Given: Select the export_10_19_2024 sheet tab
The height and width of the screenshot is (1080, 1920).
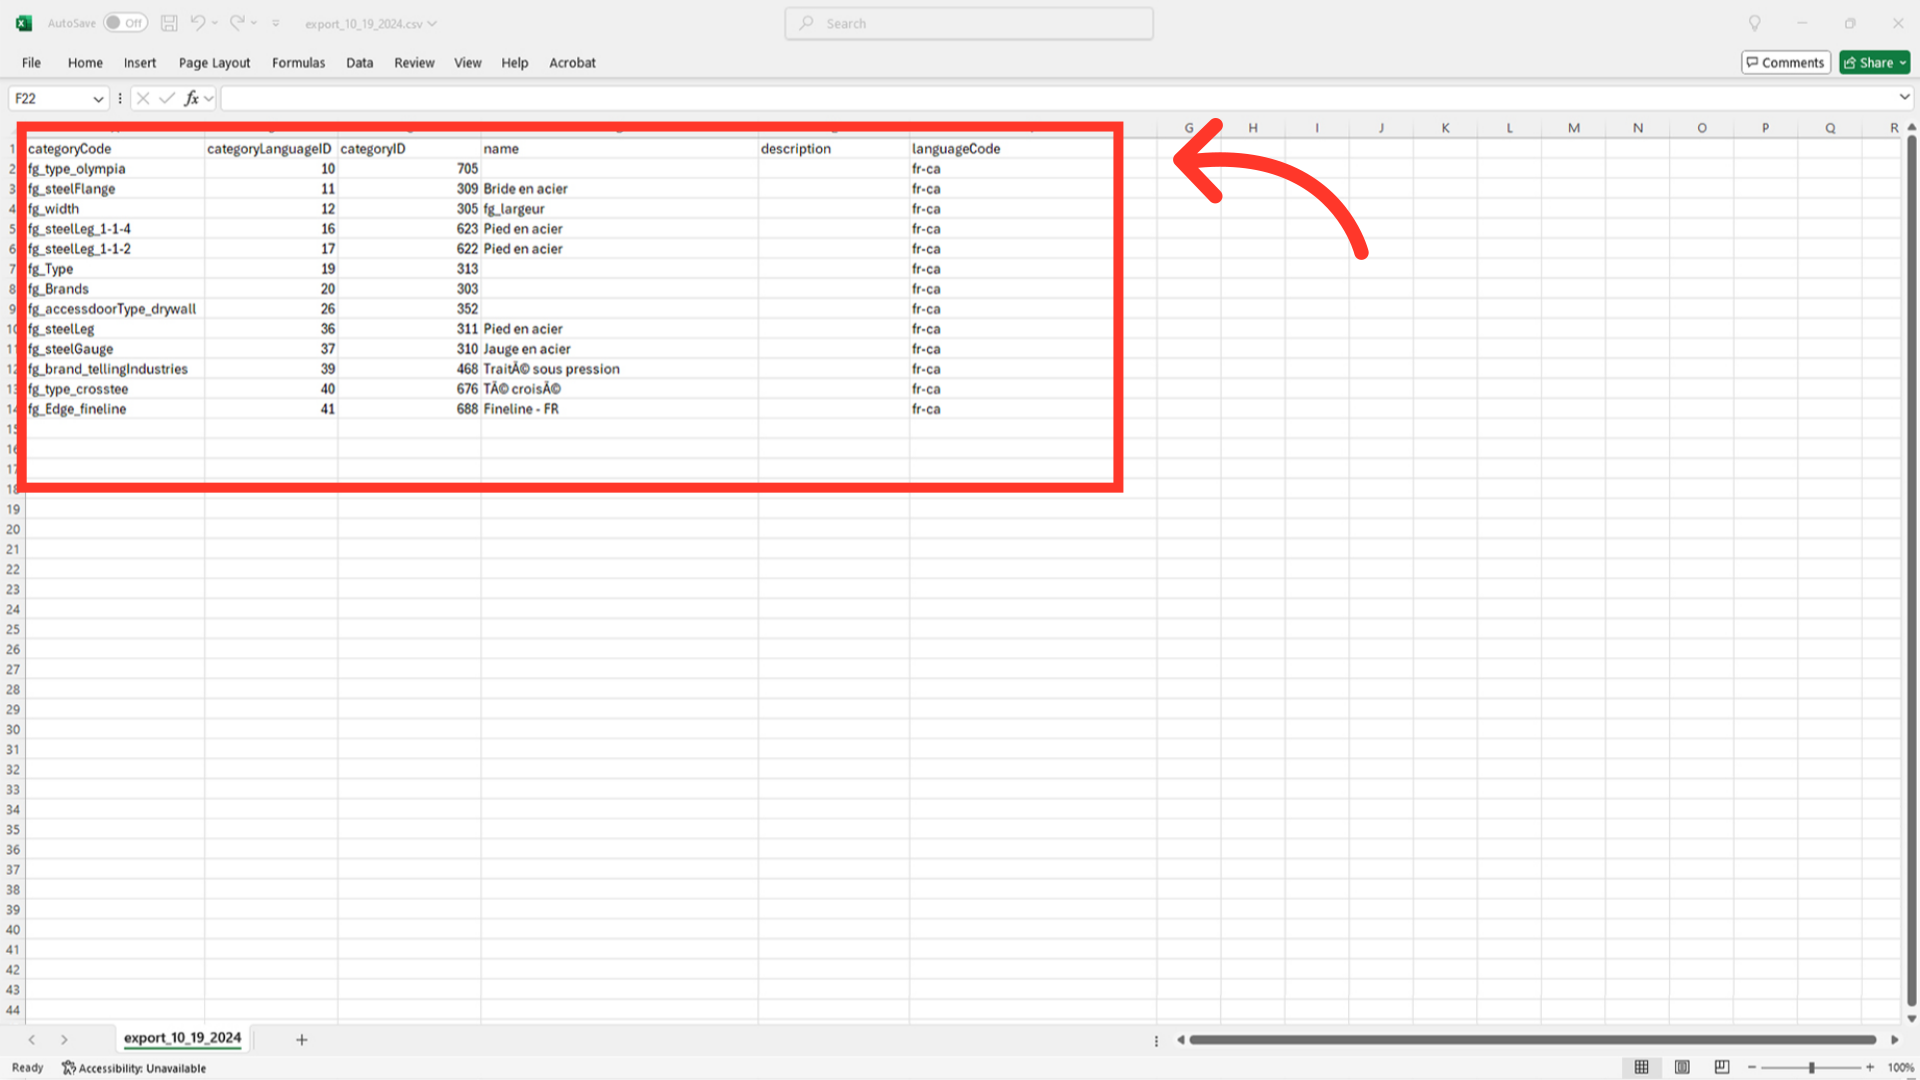Looking at the screenshot, I should [182, 1038].
